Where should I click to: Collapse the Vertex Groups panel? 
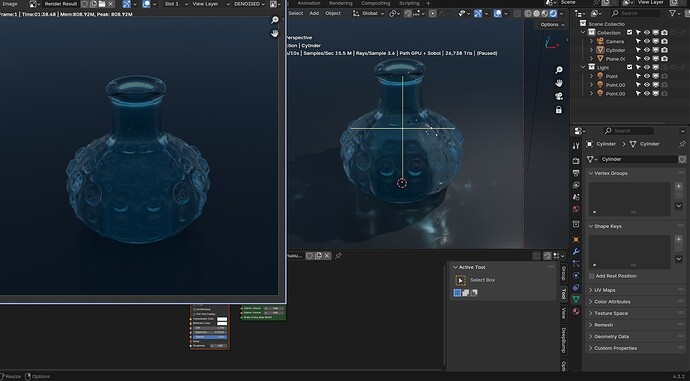pos(591,173)
